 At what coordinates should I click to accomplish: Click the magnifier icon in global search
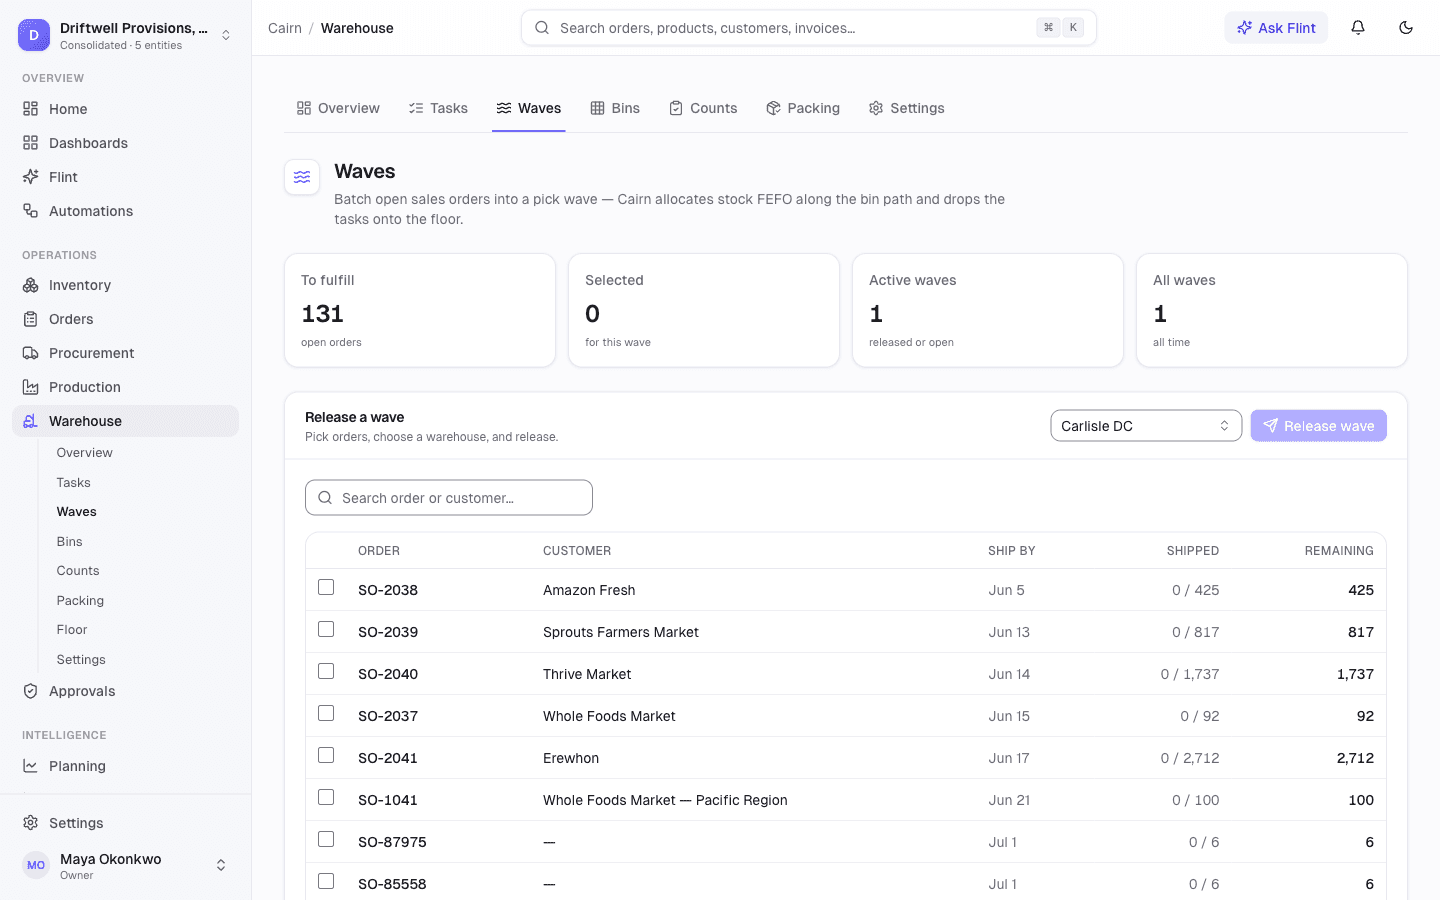[x=542, y=28]
